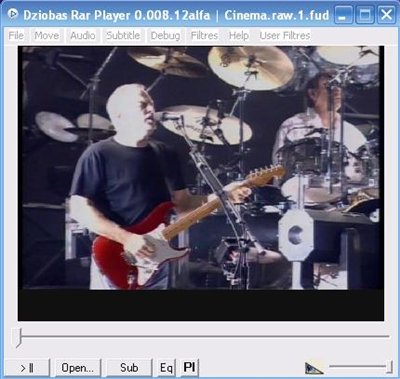Click the volume slider handle
Screen dimensions: 400x379
pos(389,367)
